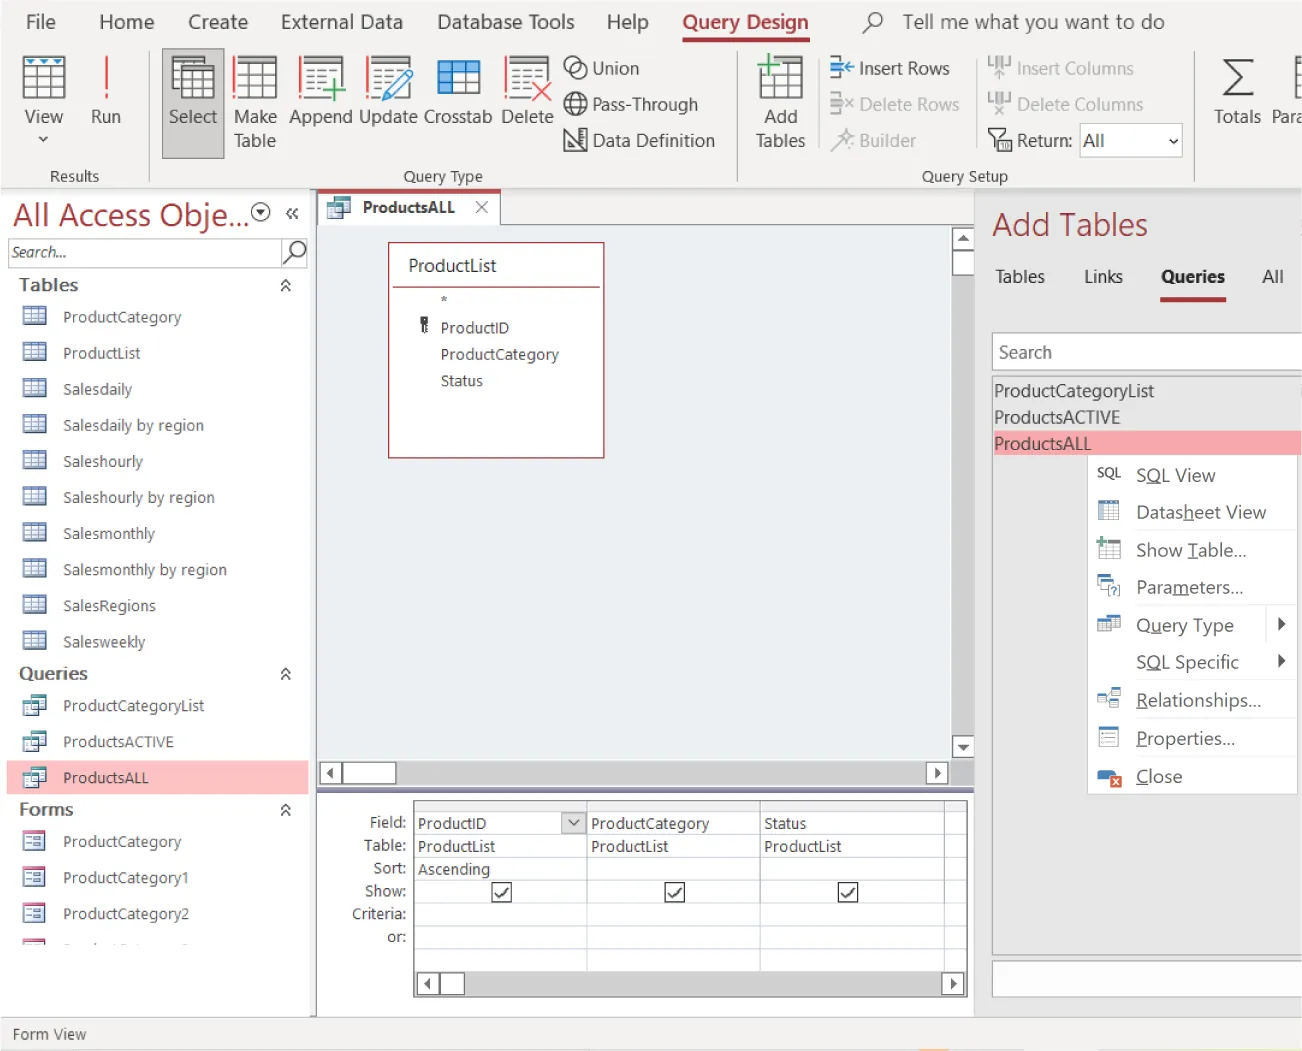The width and height of the screenshot is (1302, 1051).
Task: Uncheck the ProductID Show checkbox
Action: 500,891
